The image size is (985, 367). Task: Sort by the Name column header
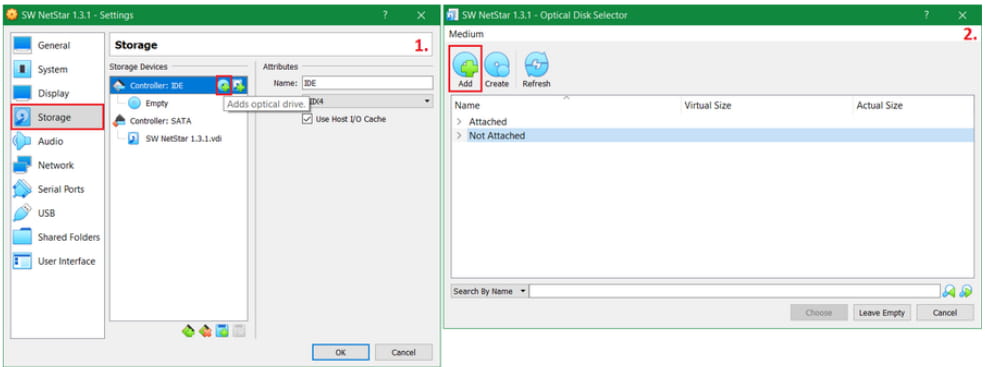pyautogui.click(x=566, y=106)
